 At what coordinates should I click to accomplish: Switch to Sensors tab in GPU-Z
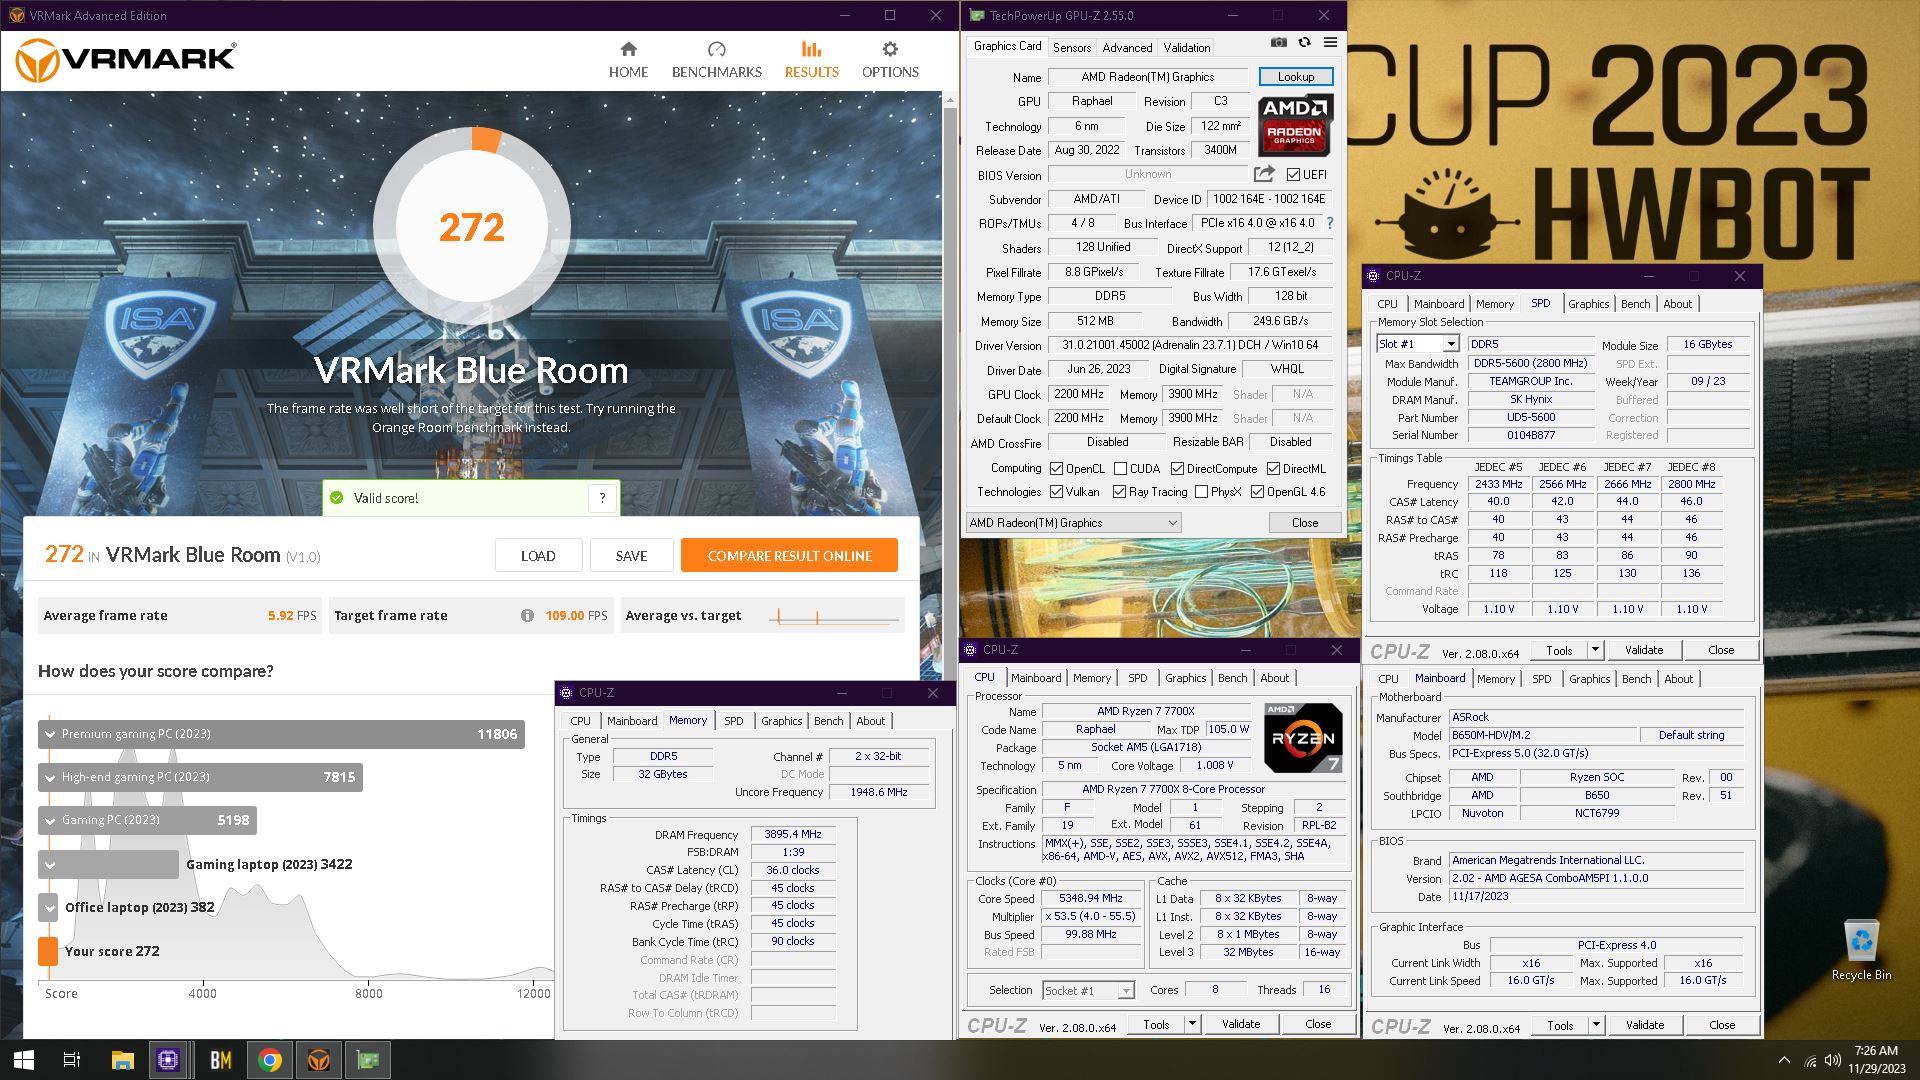click(x=1072, y=48)
